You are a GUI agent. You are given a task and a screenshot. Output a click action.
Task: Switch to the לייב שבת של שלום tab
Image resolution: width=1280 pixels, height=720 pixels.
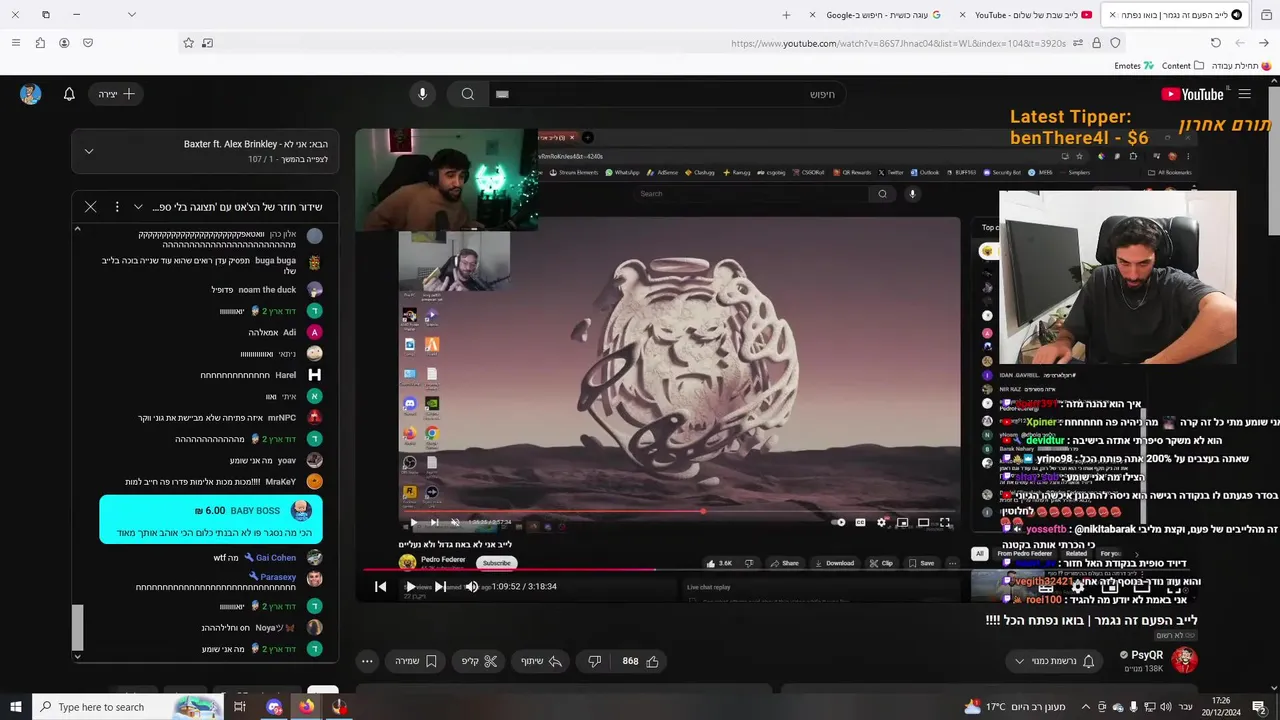pos(1025,15)
